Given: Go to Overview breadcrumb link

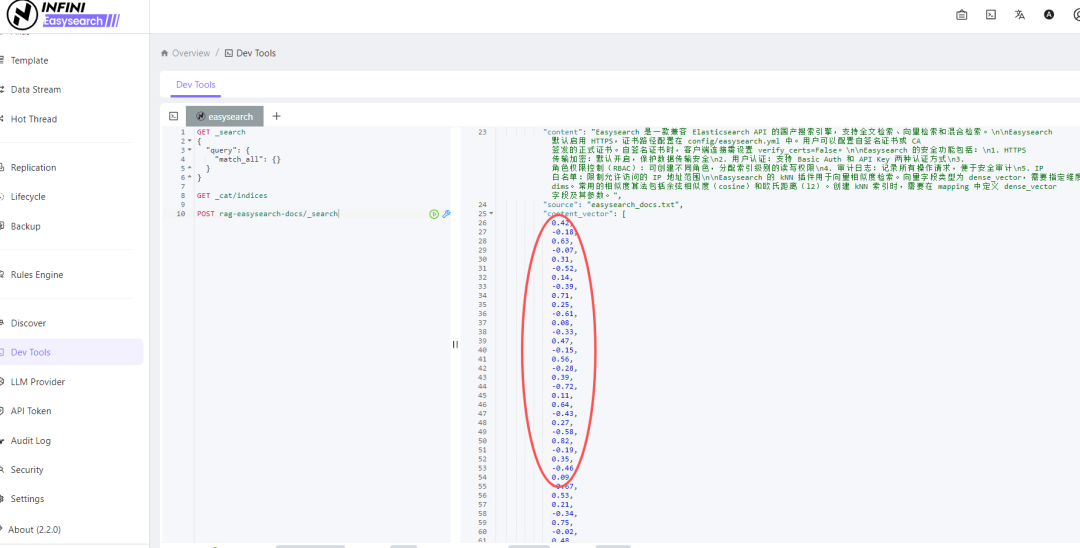Looking at the screenshot, I should coord(191,53).
